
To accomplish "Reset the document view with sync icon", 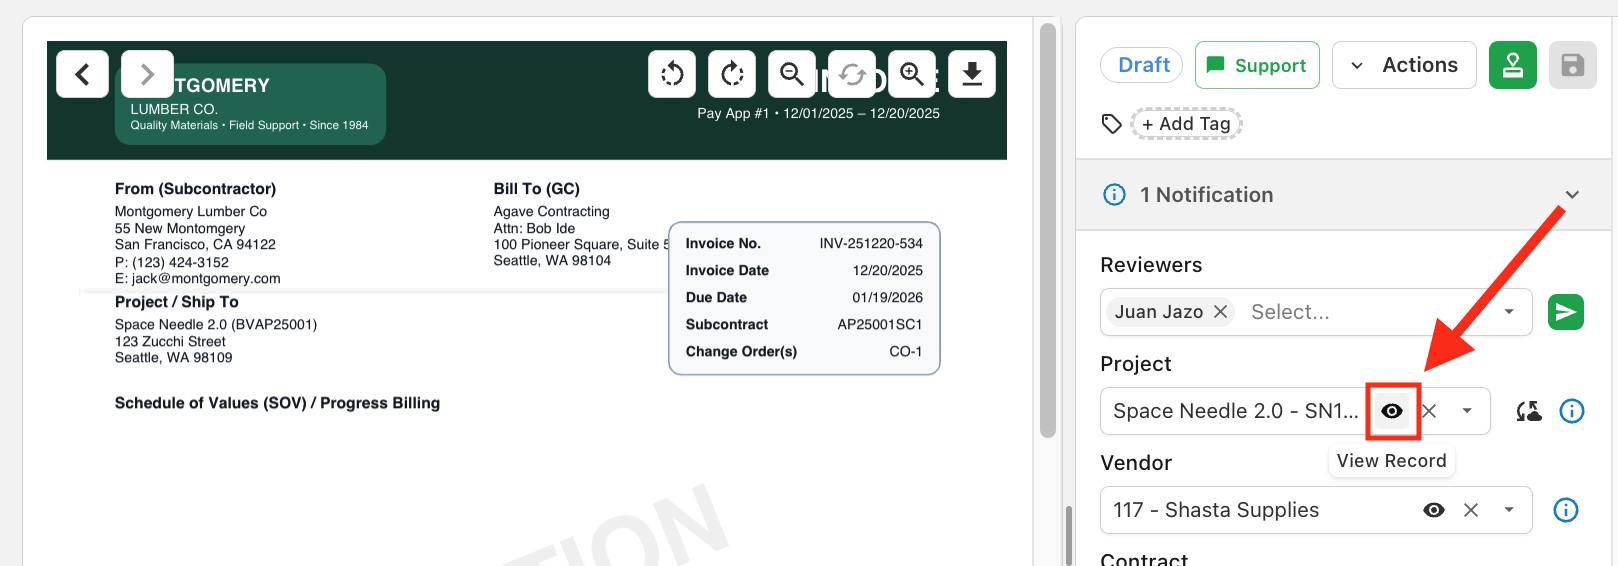I will [852, 74].
